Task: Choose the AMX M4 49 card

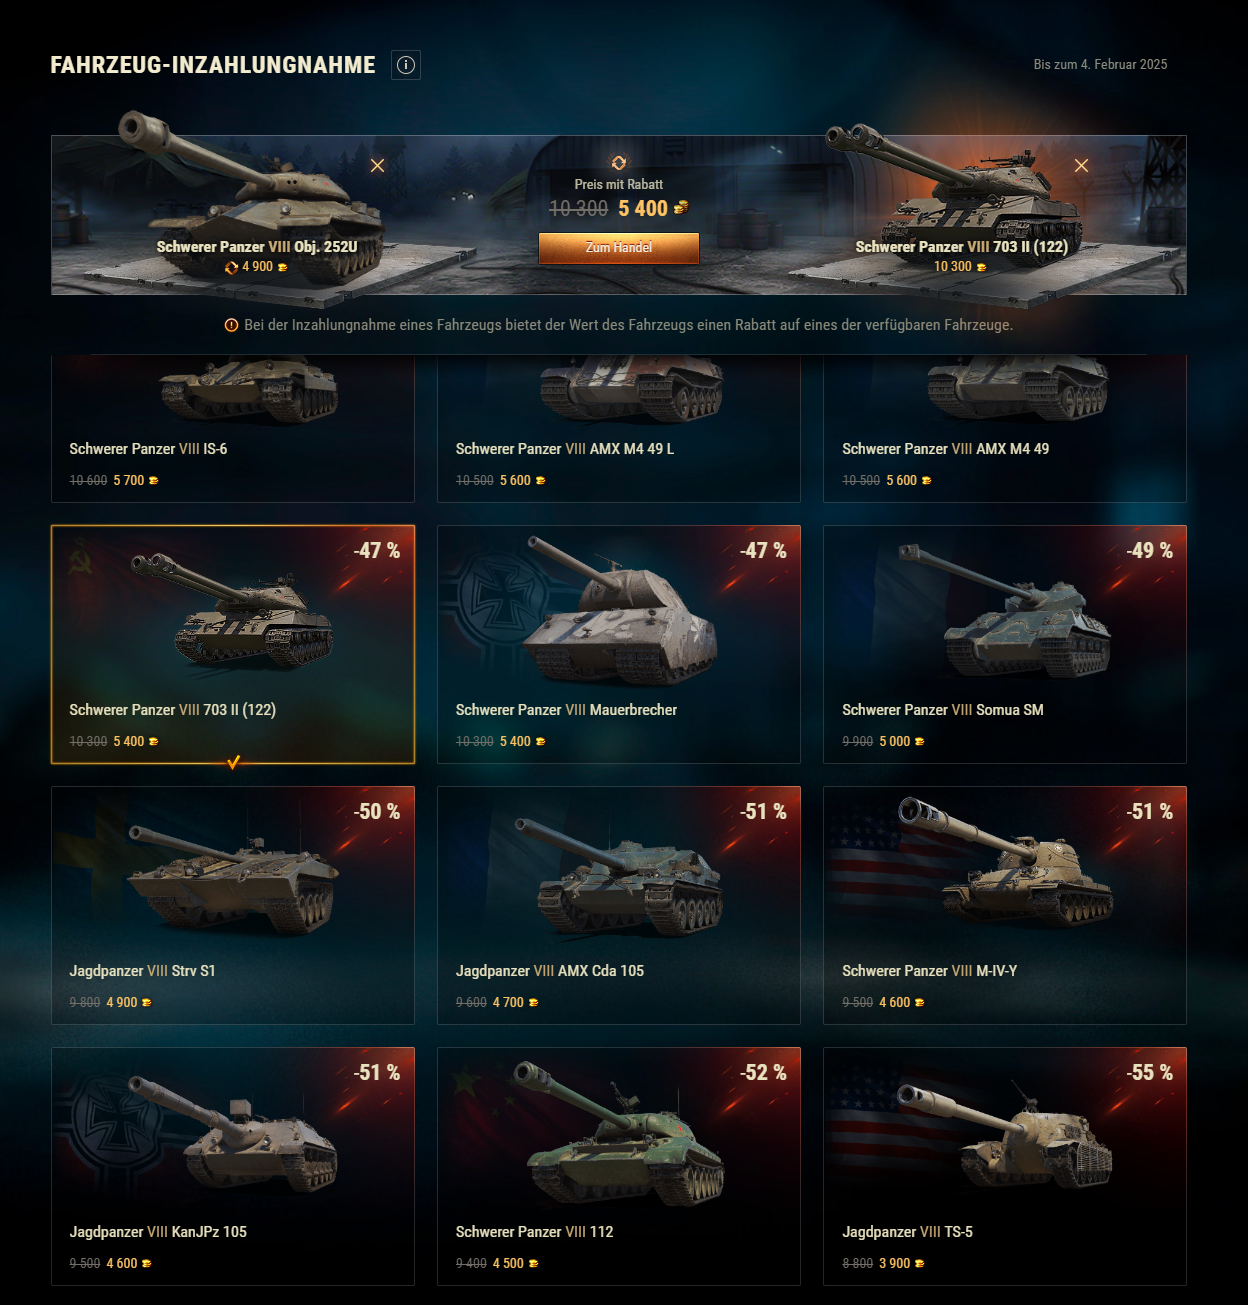Action: click(1005, 428)
